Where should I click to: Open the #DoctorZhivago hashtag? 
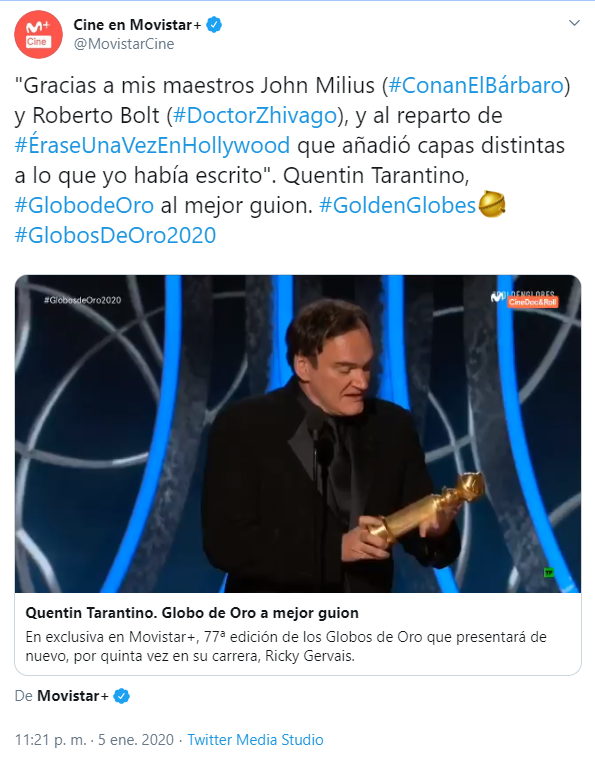(x=255, y=116)
